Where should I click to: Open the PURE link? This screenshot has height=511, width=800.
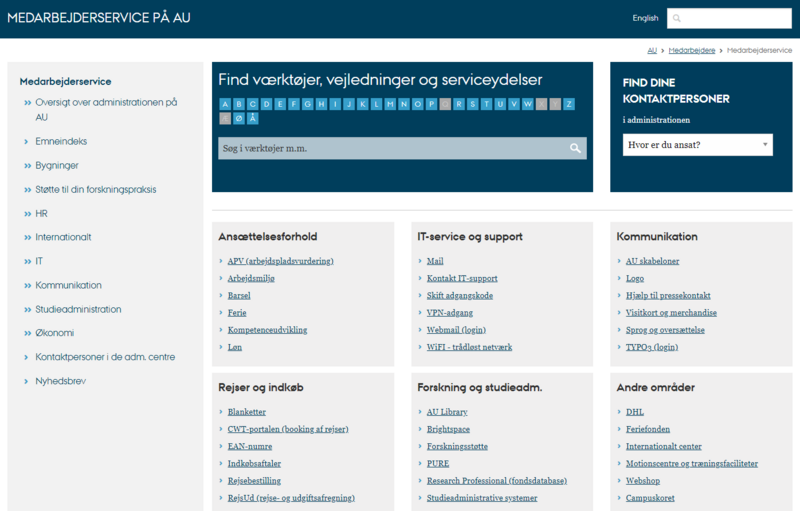point(438,464)
